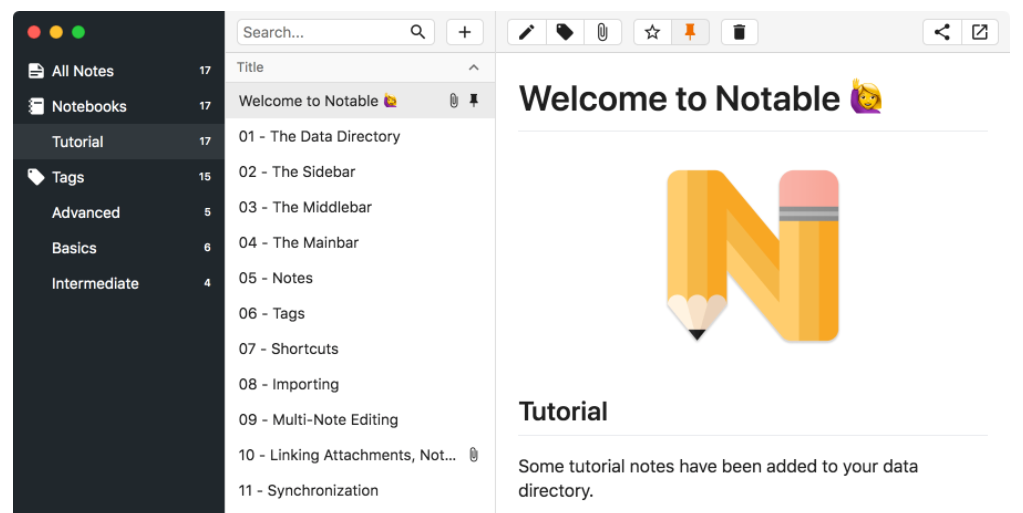Filter by the Intermediate tag
Viewport: 1023px width, 513px height.
pos(119,283)
